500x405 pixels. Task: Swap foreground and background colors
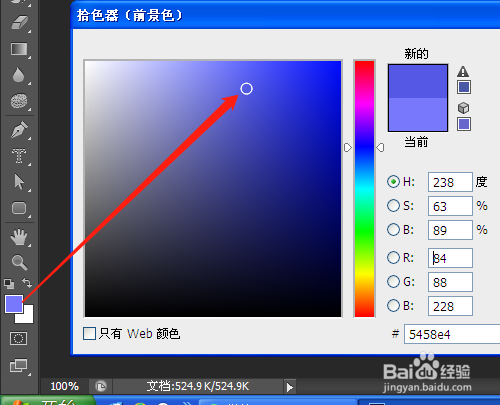[27, 283]
